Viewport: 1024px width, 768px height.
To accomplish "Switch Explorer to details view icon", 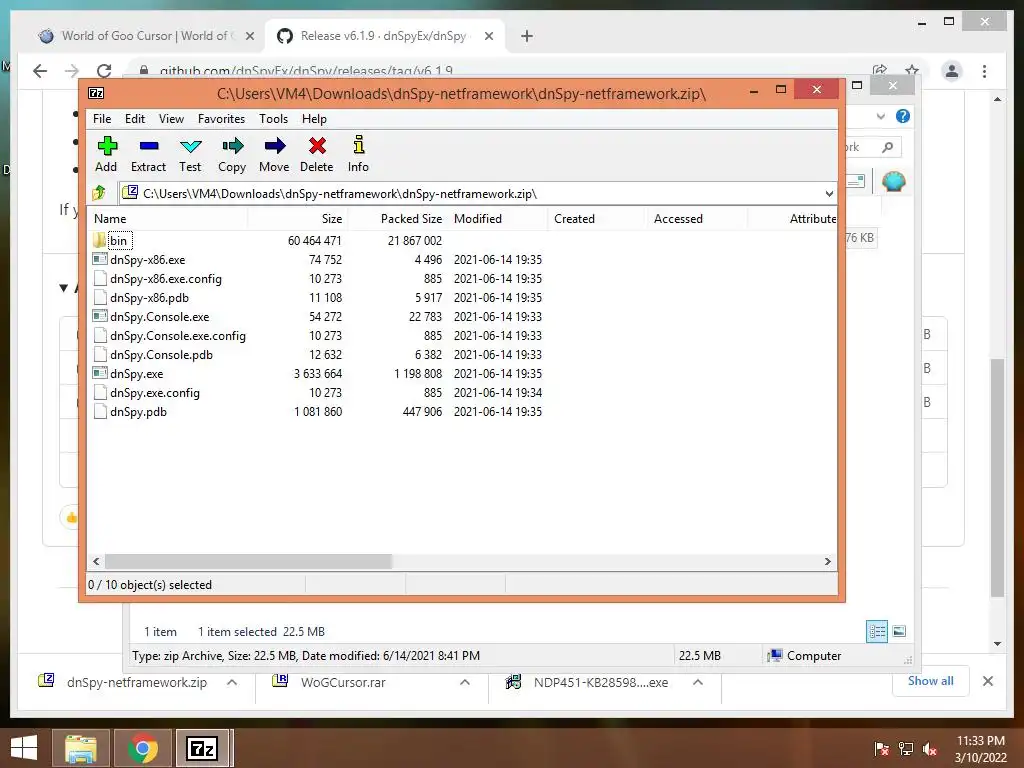I will (877, 632).
